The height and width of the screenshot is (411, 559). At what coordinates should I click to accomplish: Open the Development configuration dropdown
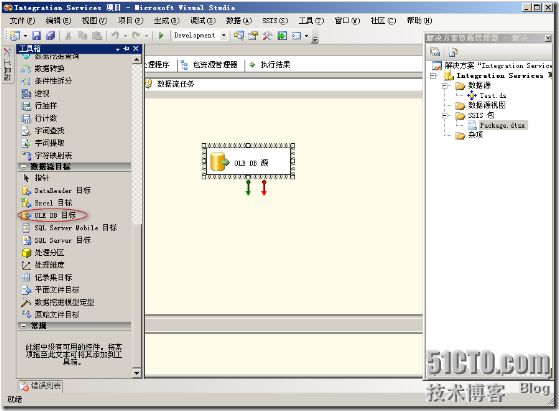[224, 35]
